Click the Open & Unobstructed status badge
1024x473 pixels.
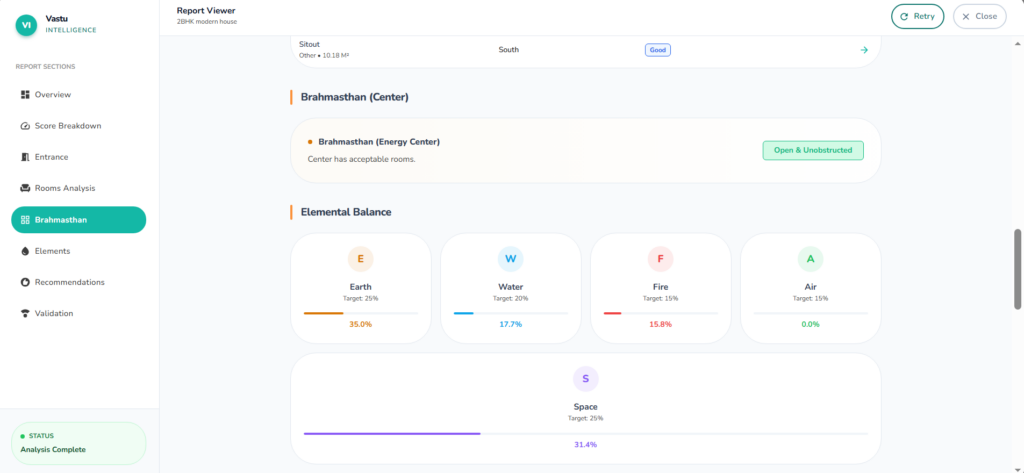[812, 150]
